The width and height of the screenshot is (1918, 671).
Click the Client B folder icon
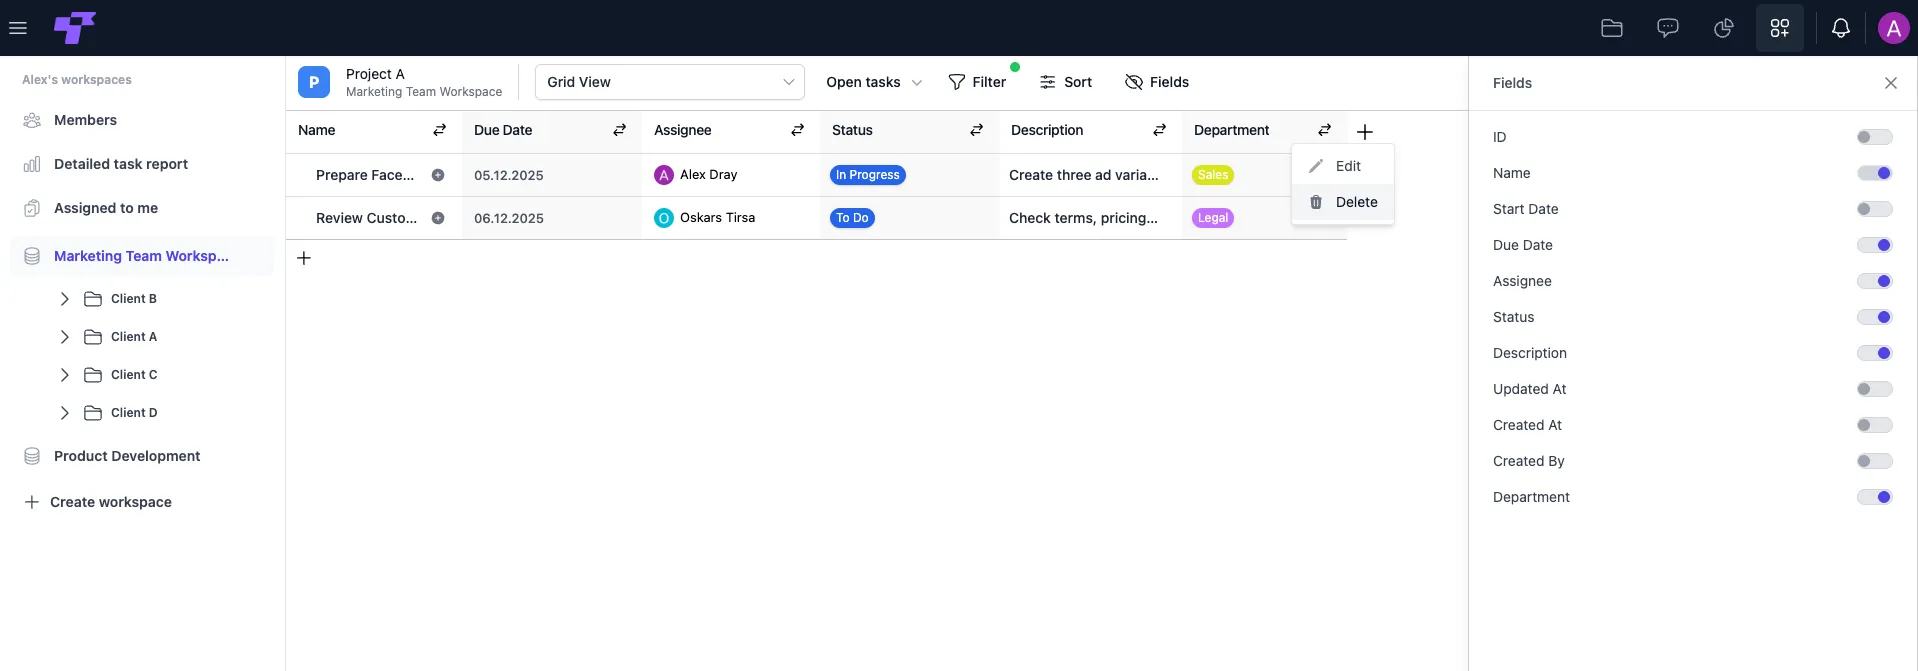coord(93,299)
